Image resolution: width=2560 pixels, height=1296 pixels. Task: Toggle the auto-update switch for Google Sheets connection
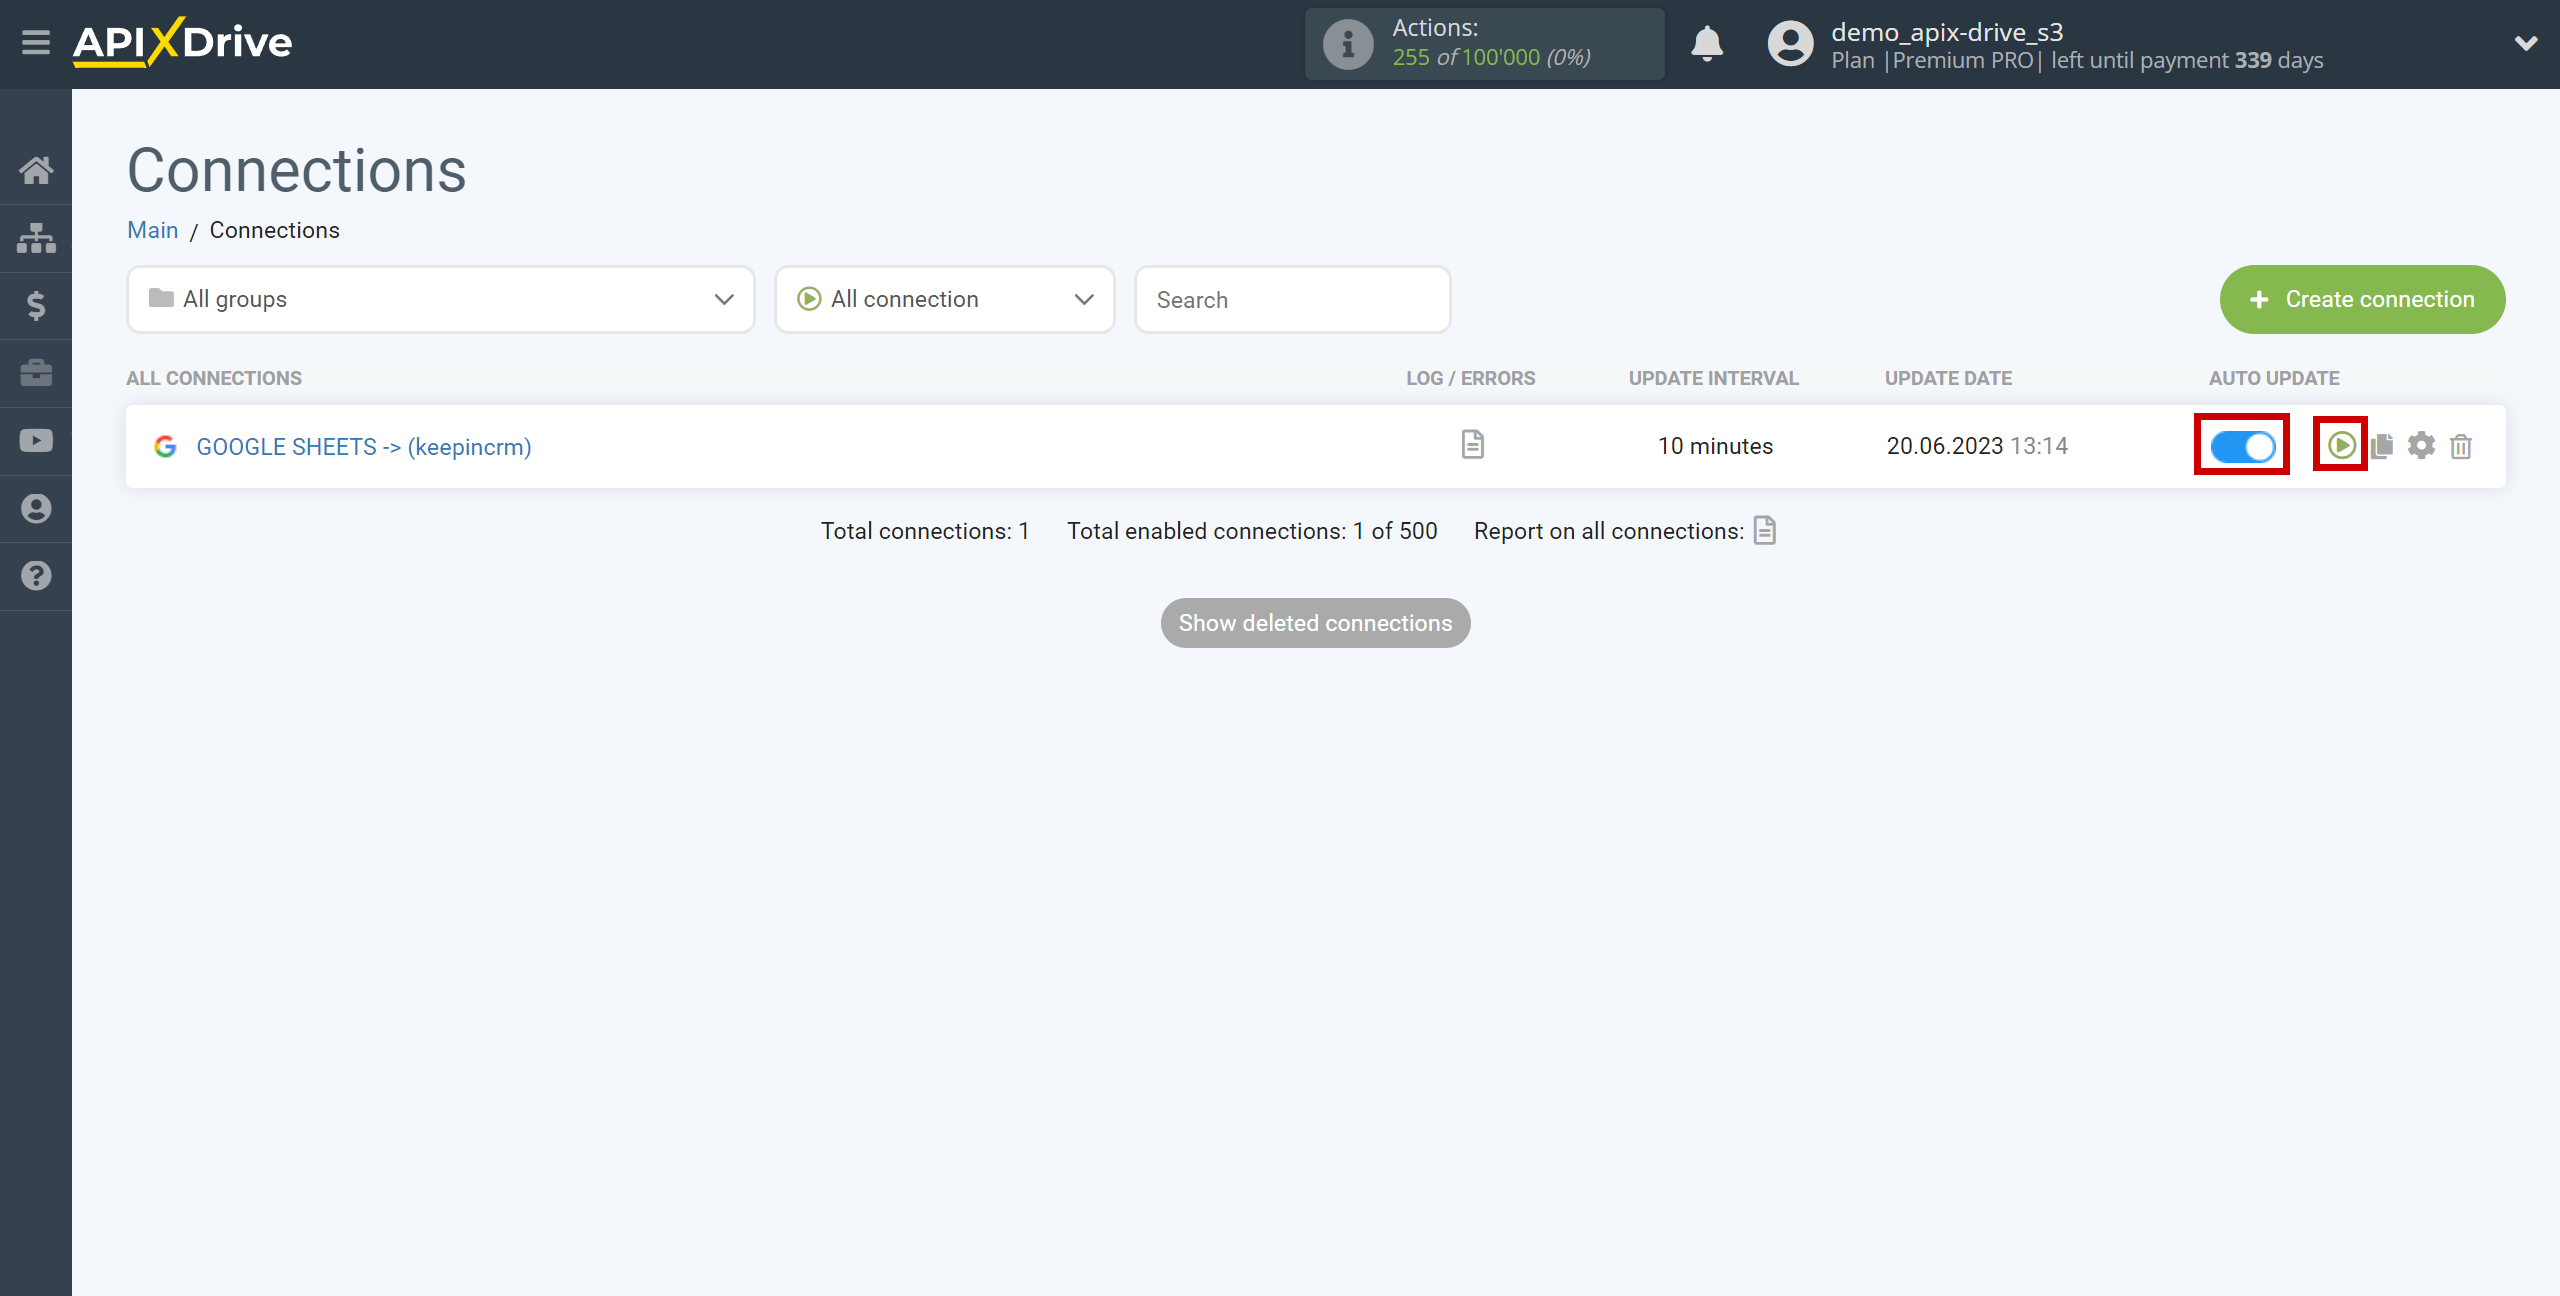click(2243, 445)
